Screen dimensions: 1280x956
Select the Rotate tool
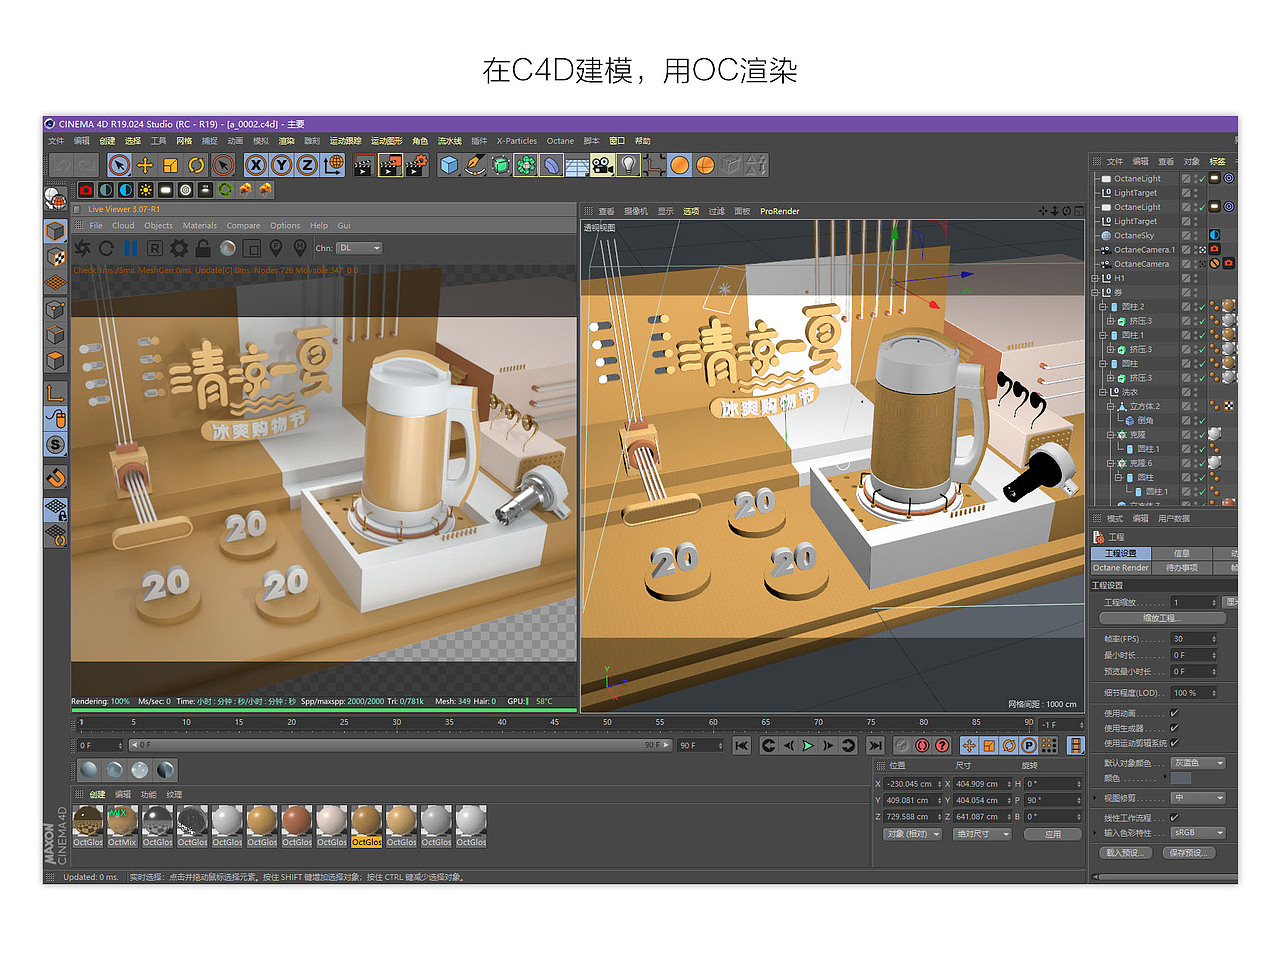pyautogui.click(x=195, y=164)
